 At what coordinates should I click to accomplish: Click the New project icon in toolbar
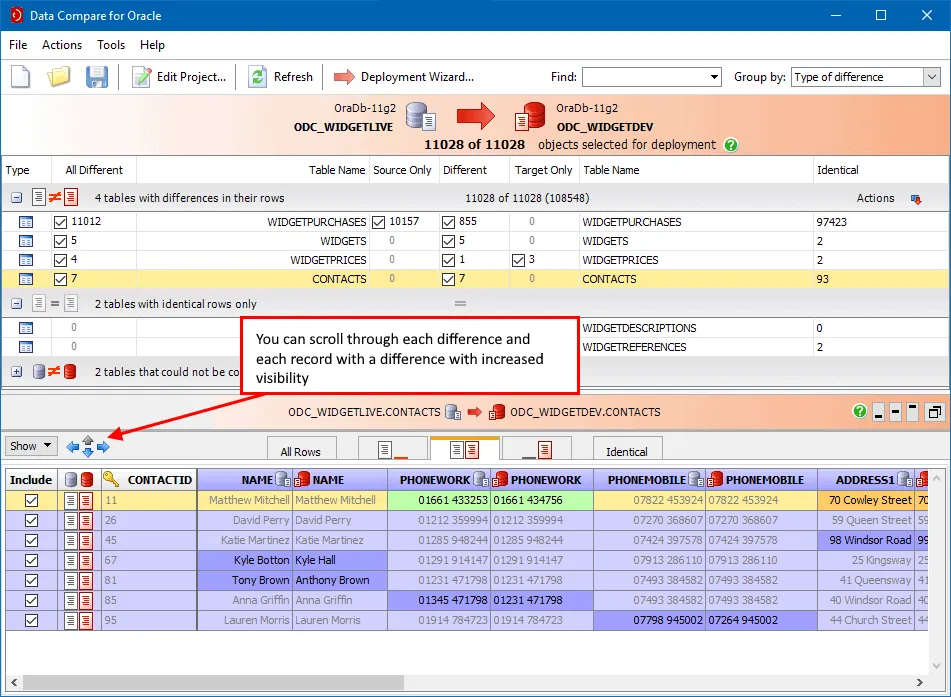(x=21, y=77)
